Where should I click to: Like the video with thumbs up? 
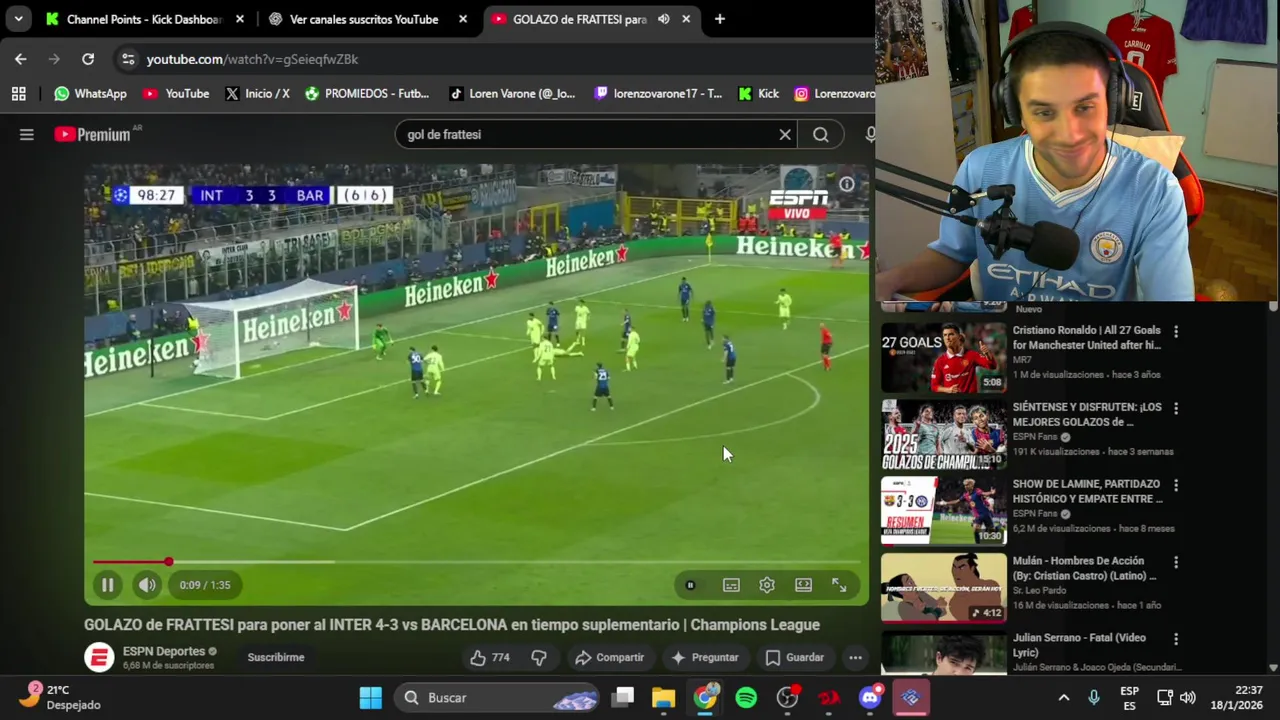tap(490, 657)
